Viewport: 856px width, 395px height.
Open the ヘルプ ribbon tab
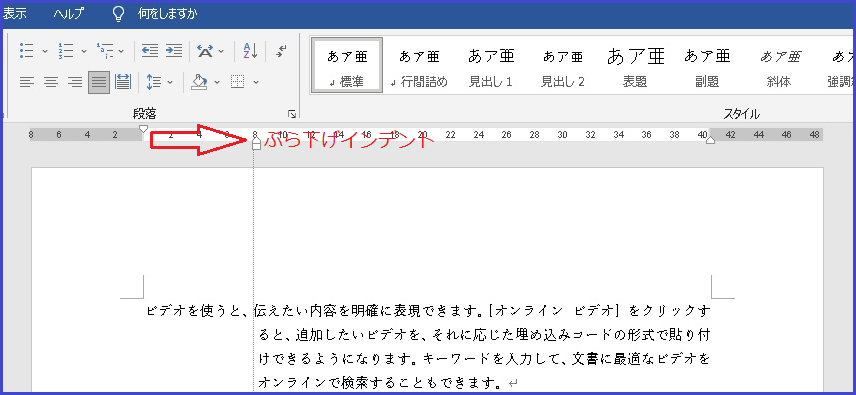tap(69, 14)
